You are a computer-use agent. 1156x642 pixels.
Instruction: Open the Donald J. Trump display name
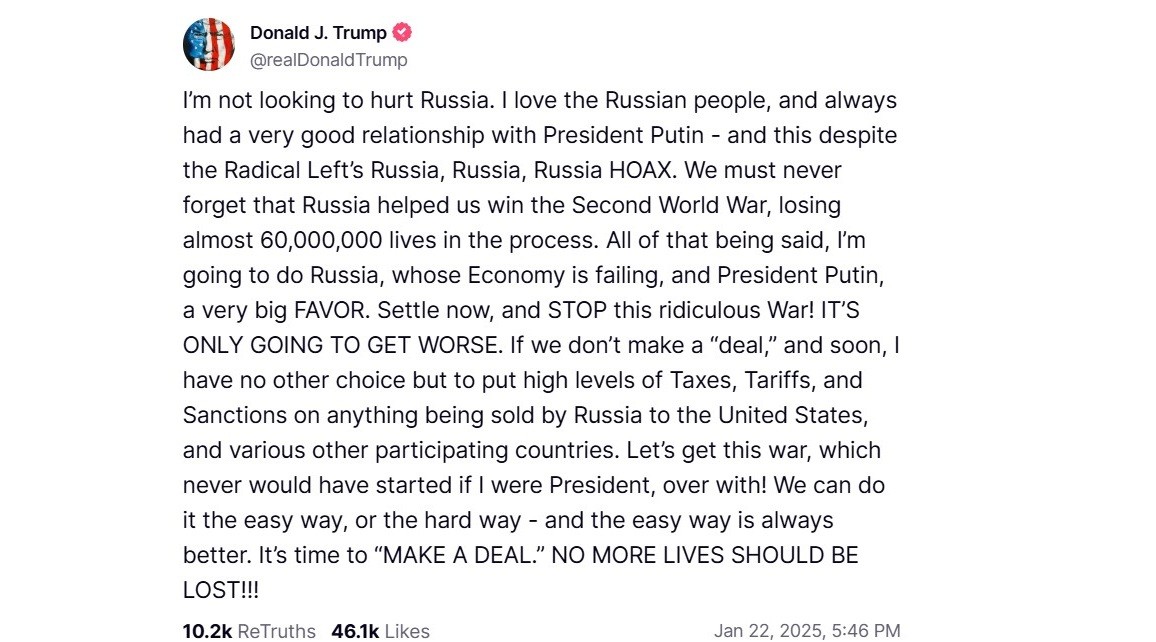[318, 33]
